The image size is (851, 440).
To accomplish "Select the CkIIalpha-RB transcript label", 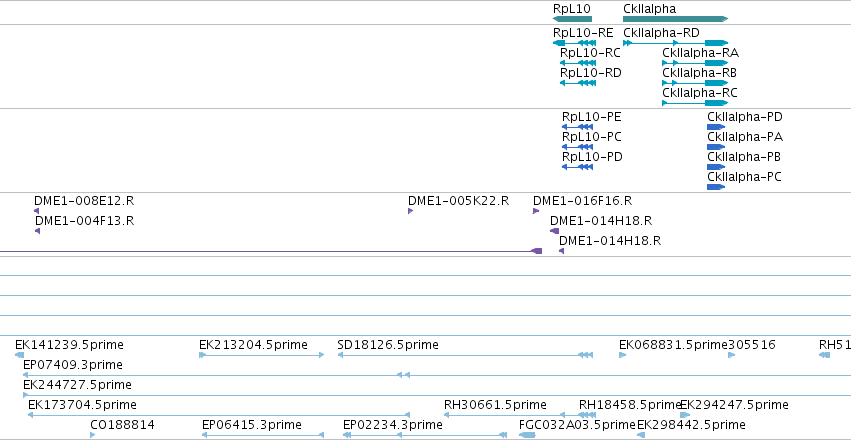I will point(699,73).
